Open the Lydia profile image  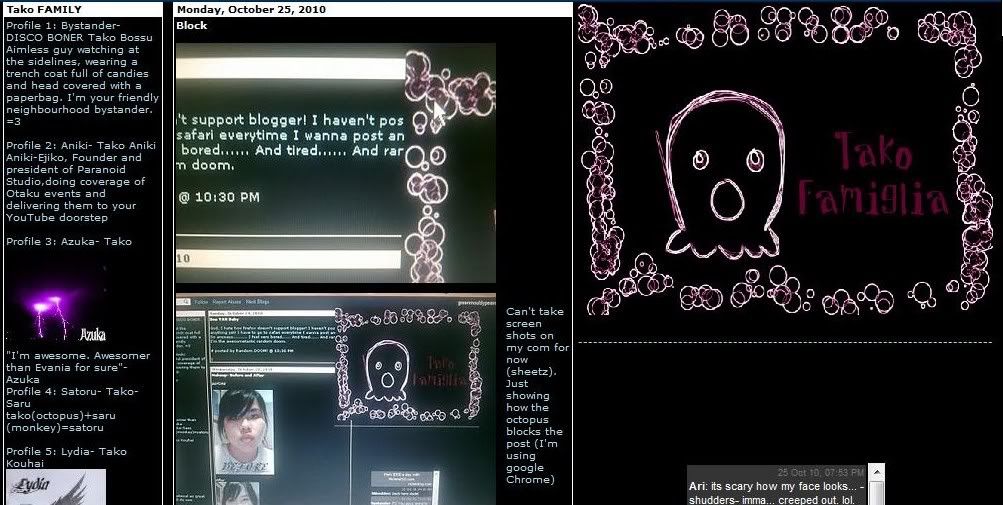point(56,487)
